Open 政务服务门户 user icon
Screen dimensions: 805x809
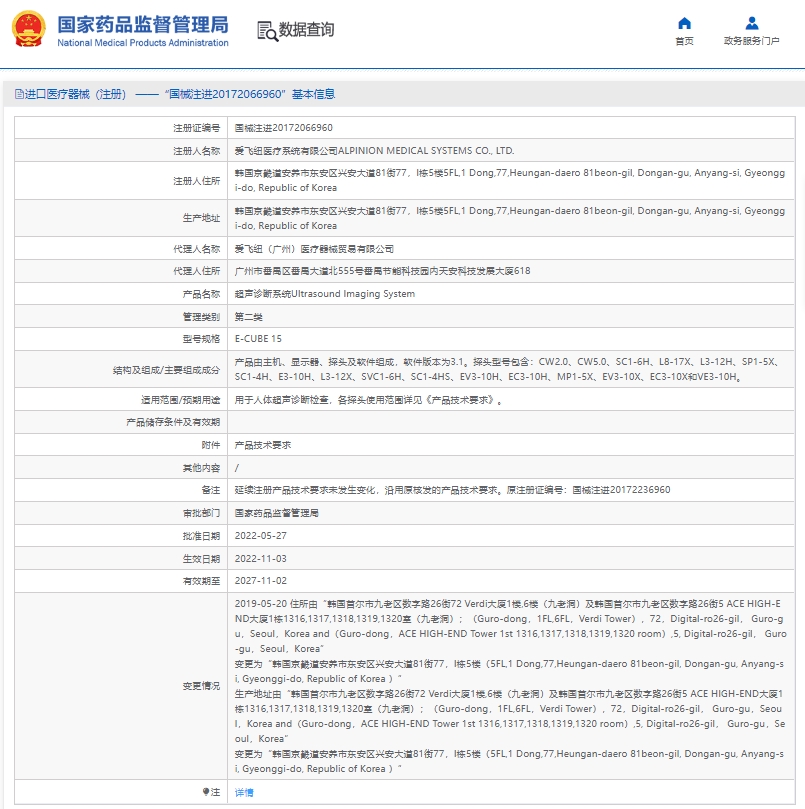tap(752, 23)
